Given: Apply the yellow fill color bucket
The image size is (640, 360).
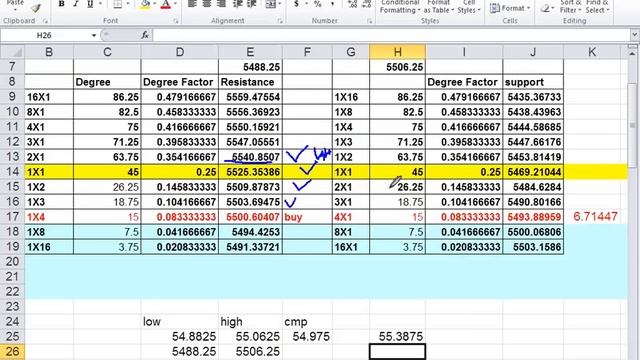Looking at the screenshot, I should 145,4.
